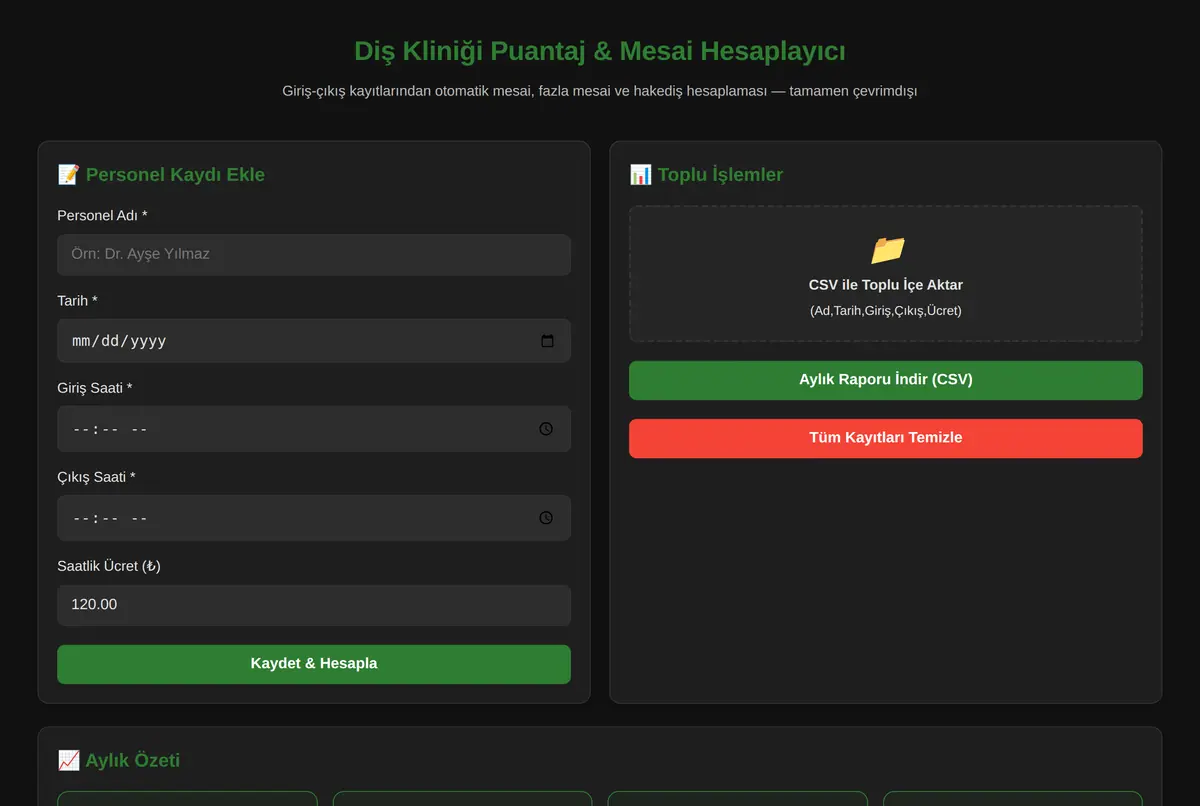The width and height of the screenshot is (1200, 806).
Task: Click the Toplu İşlemler heading text
Action: (720, 175)
